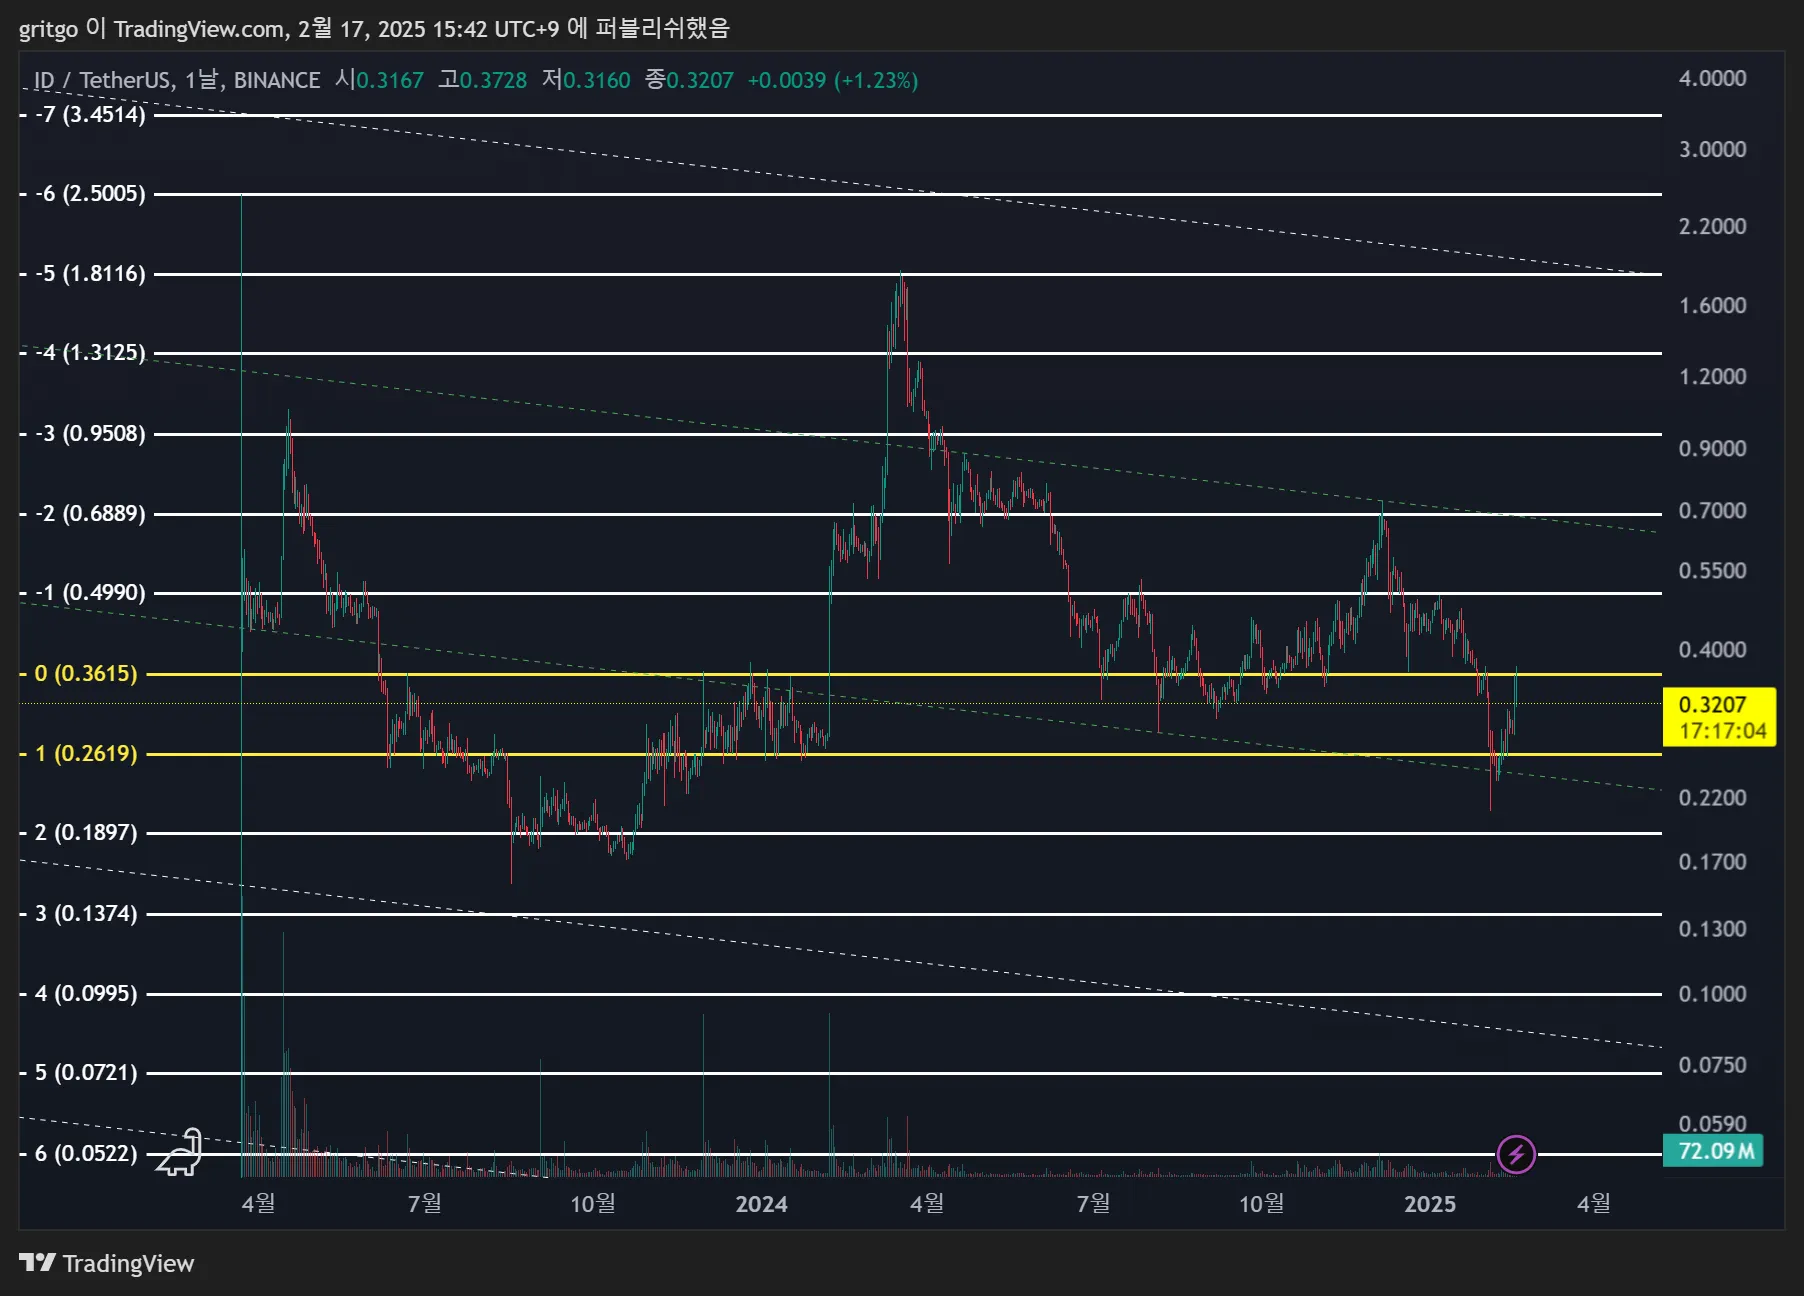Click the 0.2200 price axis value

pyautogui.click(x=1712, y=797)
